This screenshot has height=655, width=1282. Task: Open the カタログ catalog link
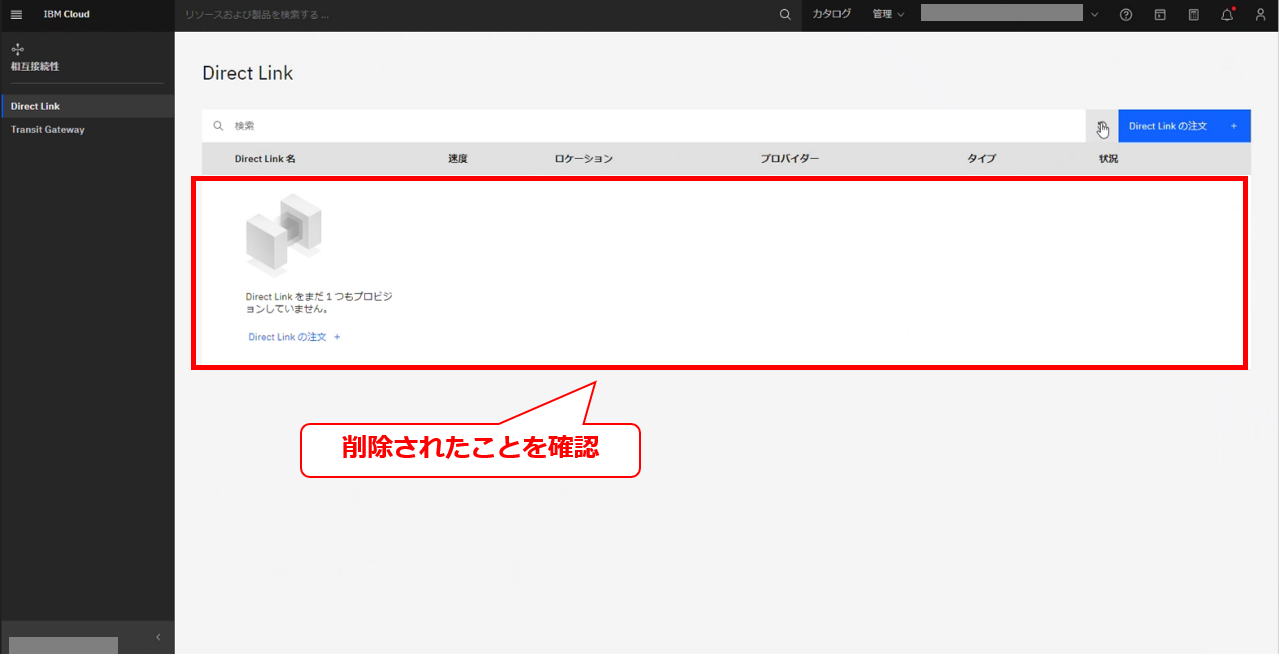point(832,15)
